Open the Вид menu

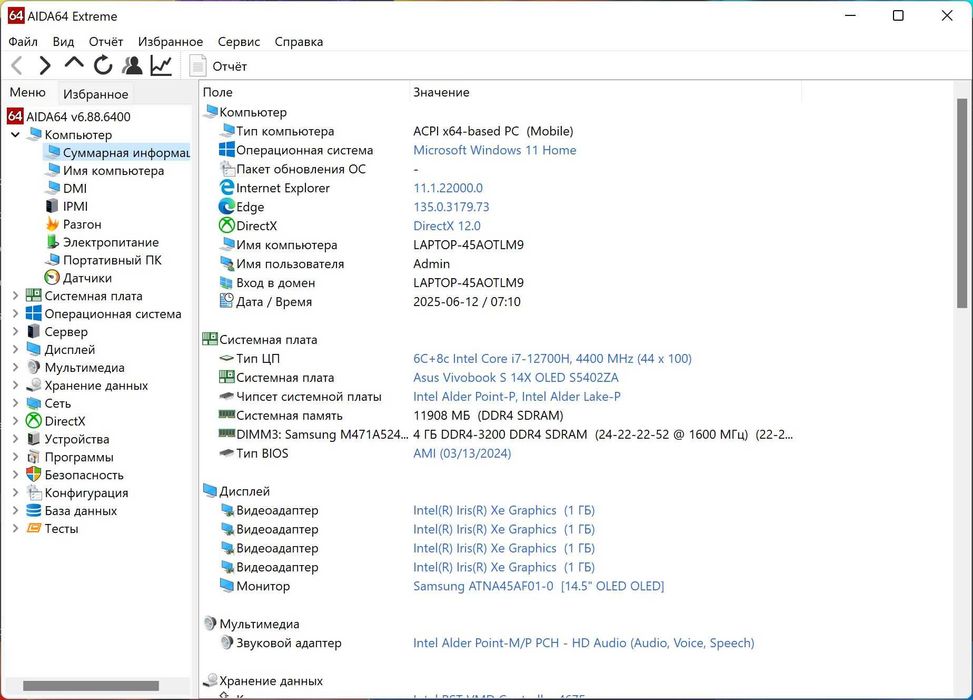tap(63, 42)
